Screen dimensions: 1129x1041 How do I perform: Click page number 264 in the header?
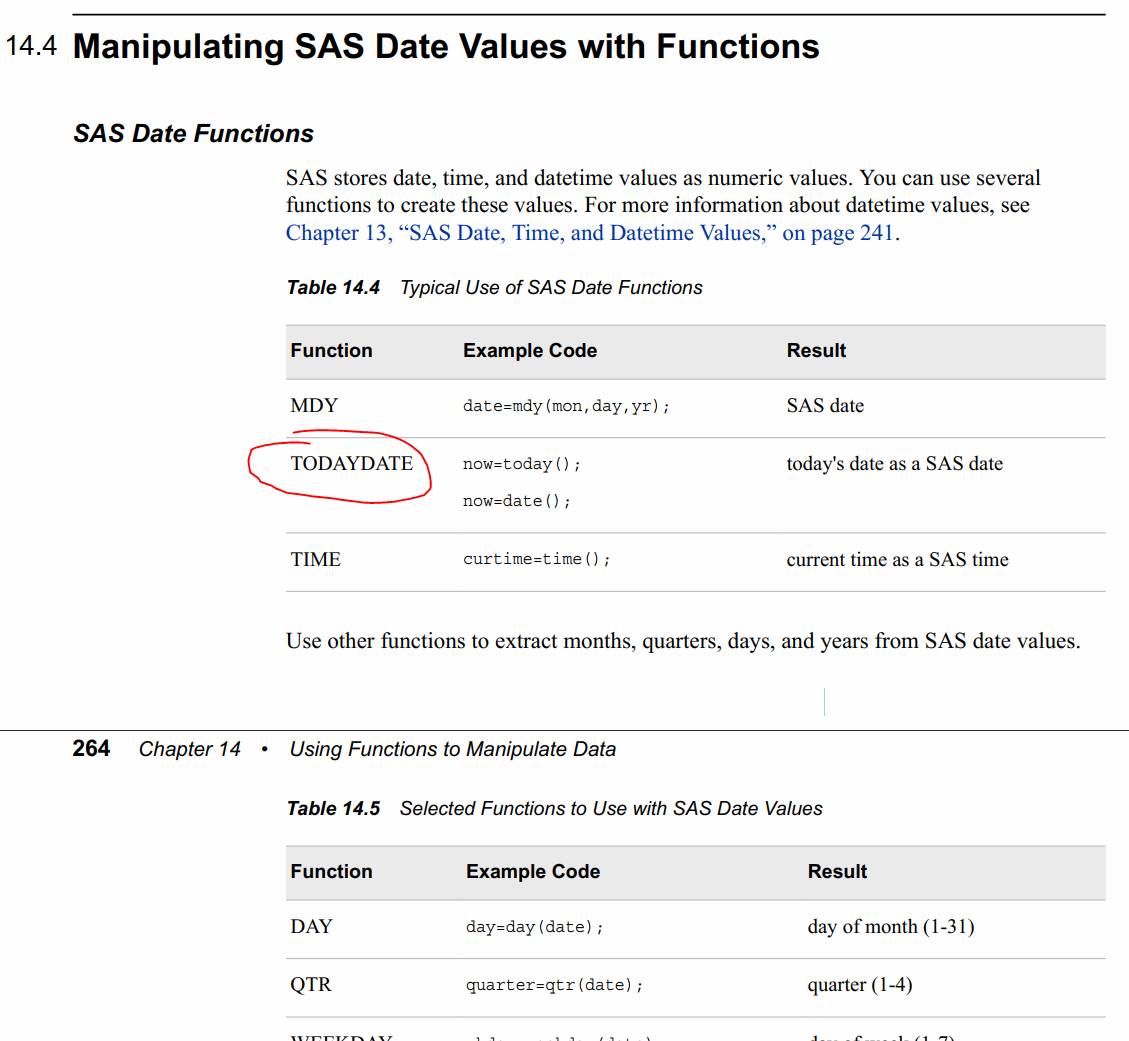point(91,749)
